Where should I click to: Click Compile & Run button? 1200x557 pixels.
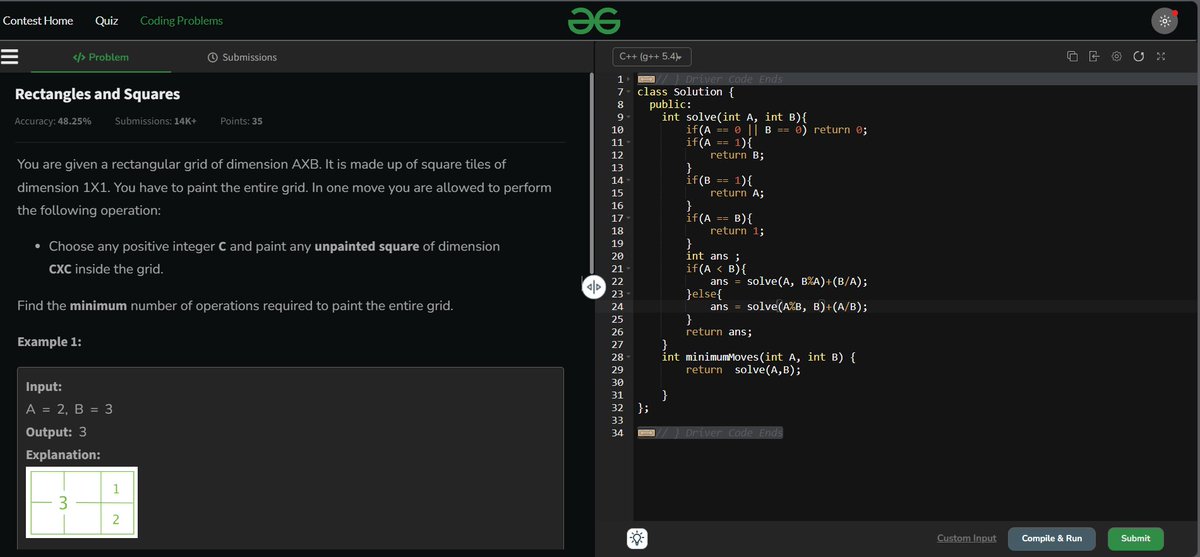[x=1051, y=538]
